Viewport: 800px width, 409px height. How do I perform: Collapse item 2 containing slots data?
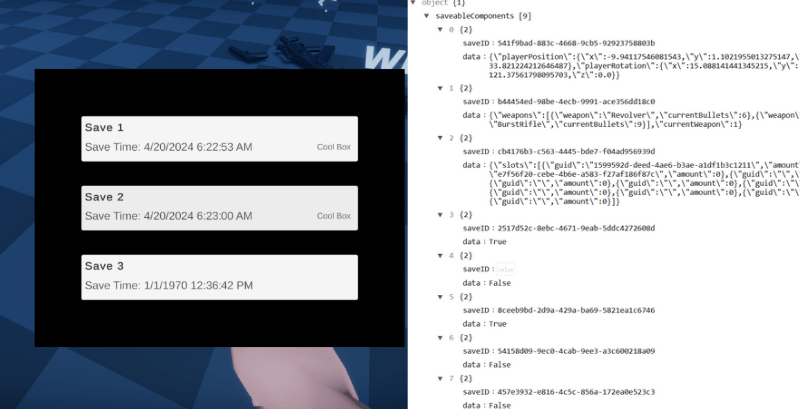coord(441,137)
